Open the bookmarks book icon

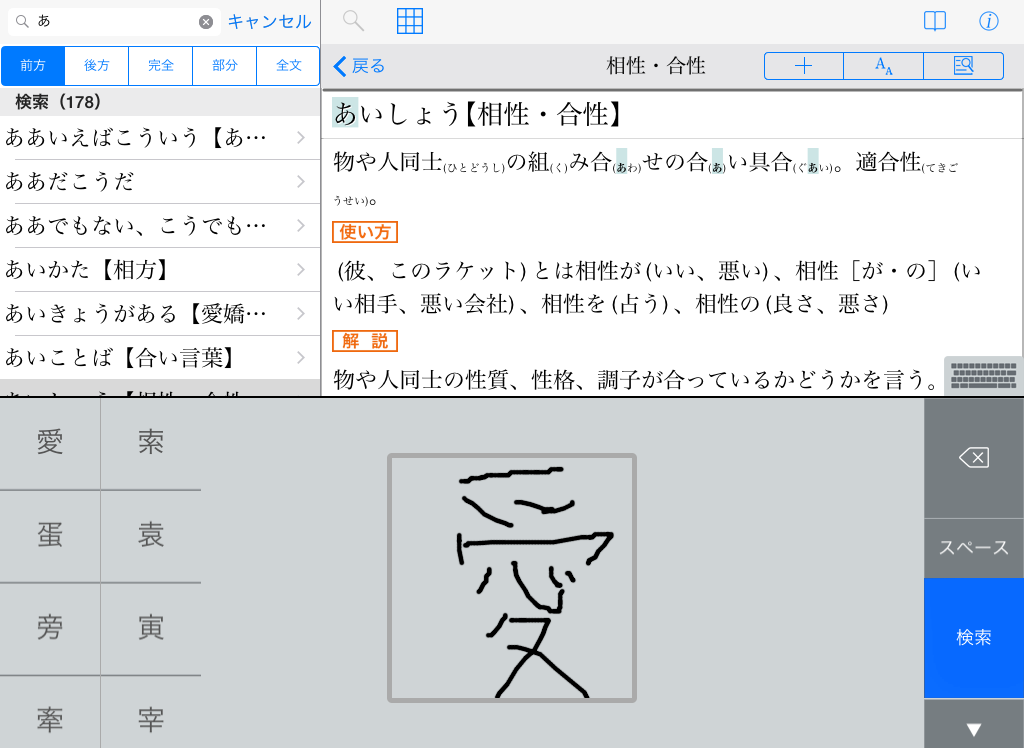(x=934, y=22)
